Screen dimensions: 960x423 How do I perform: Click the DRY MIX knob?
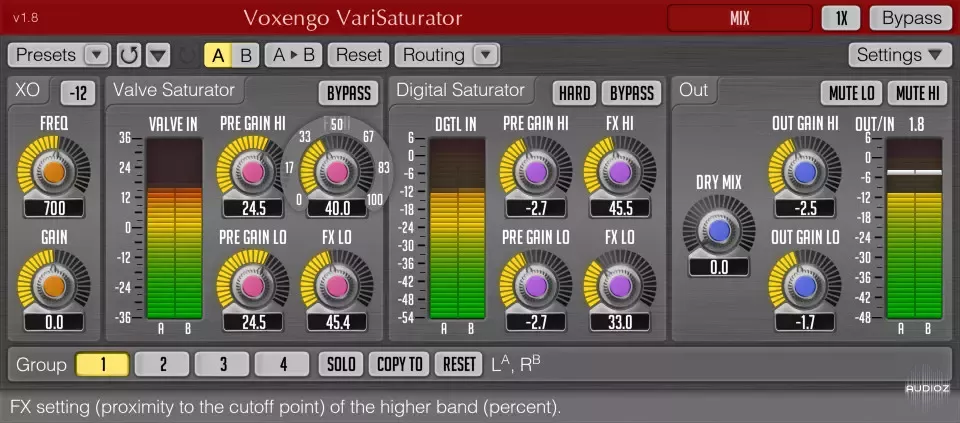[x=718, y=231]
